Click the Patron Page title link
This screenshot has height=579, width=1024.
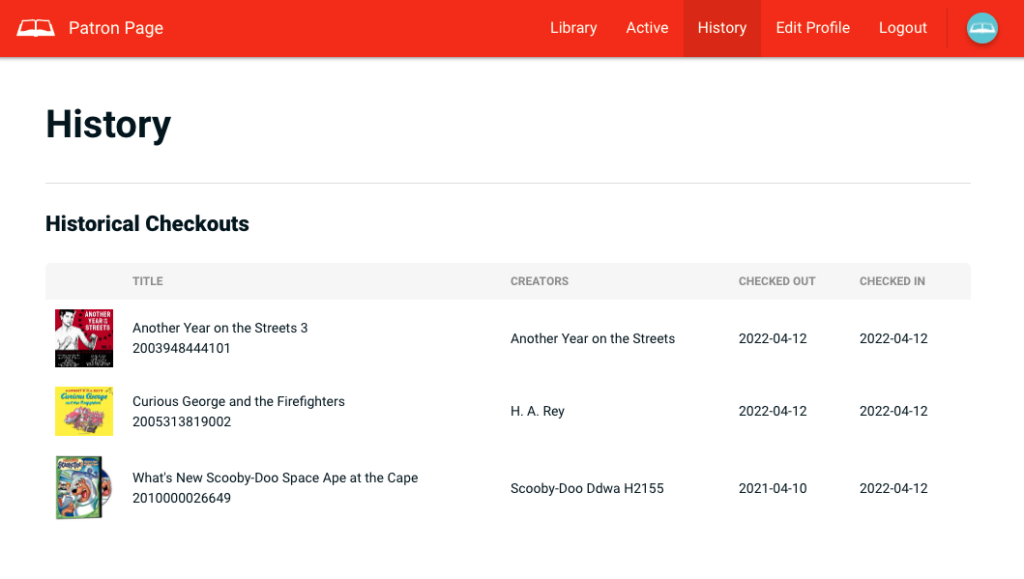point(116,28)
